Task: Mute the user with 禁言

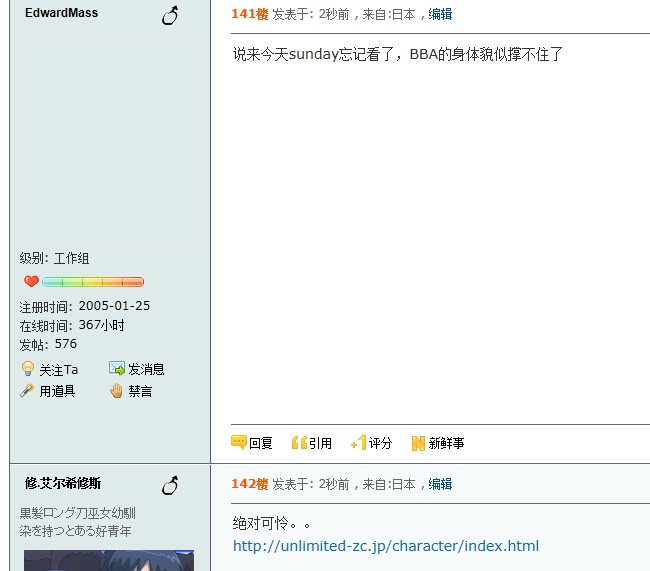Action: pos(140,391)
